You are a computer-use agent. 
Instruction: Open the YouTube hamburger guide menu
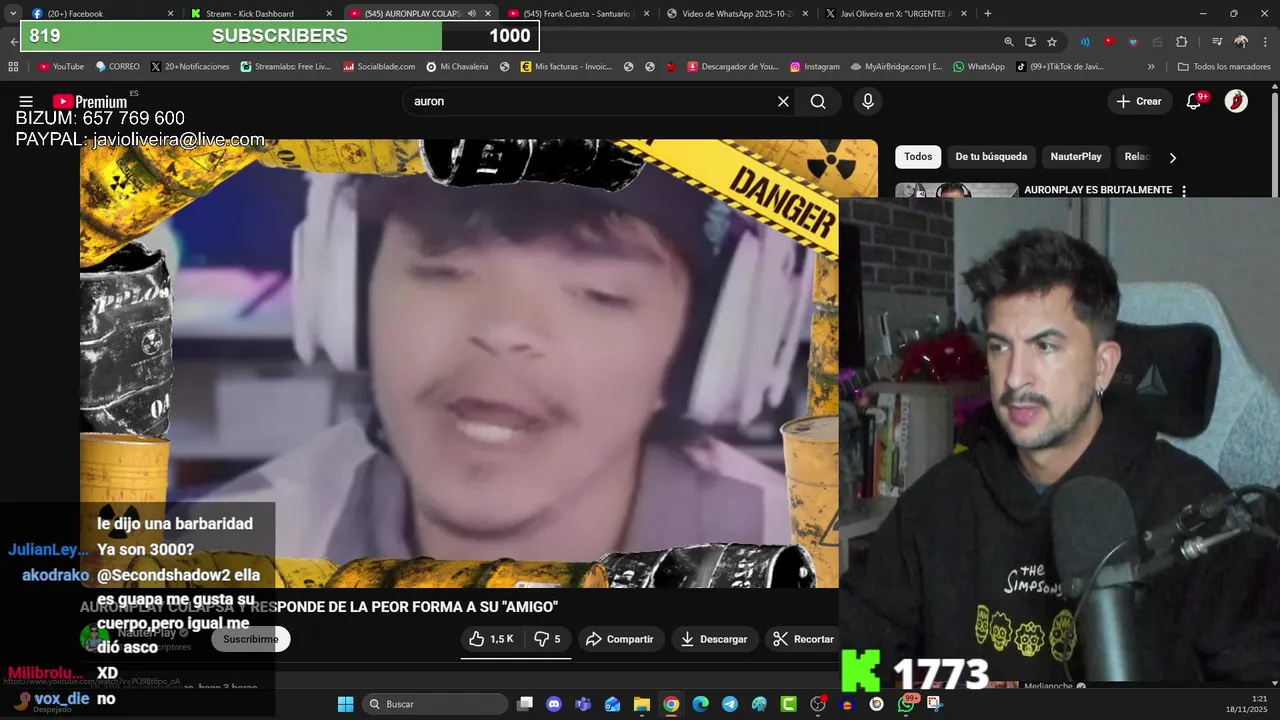26,101
